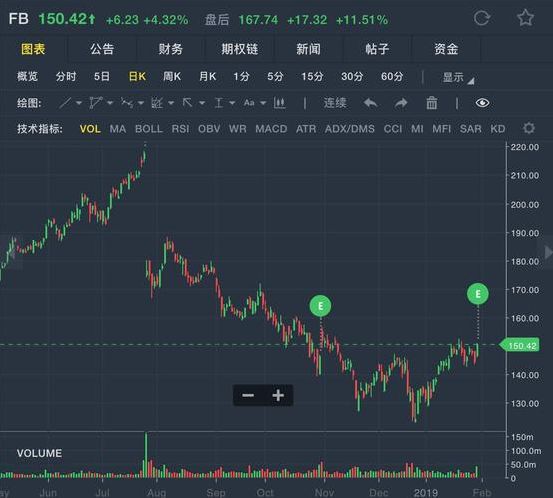Toggle continuous drawing mode 连续
Image resolution: width=553 pixels, height=498 pixels.
tap(335, 103)
